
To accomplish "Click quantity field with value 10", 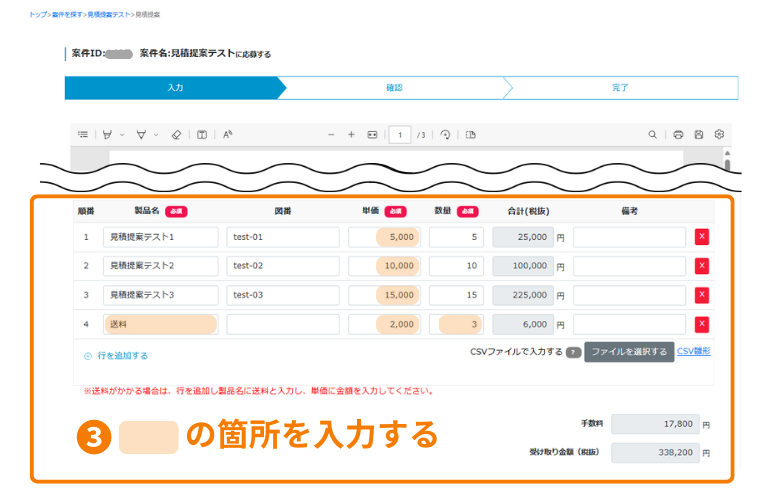I will point(456,266).
